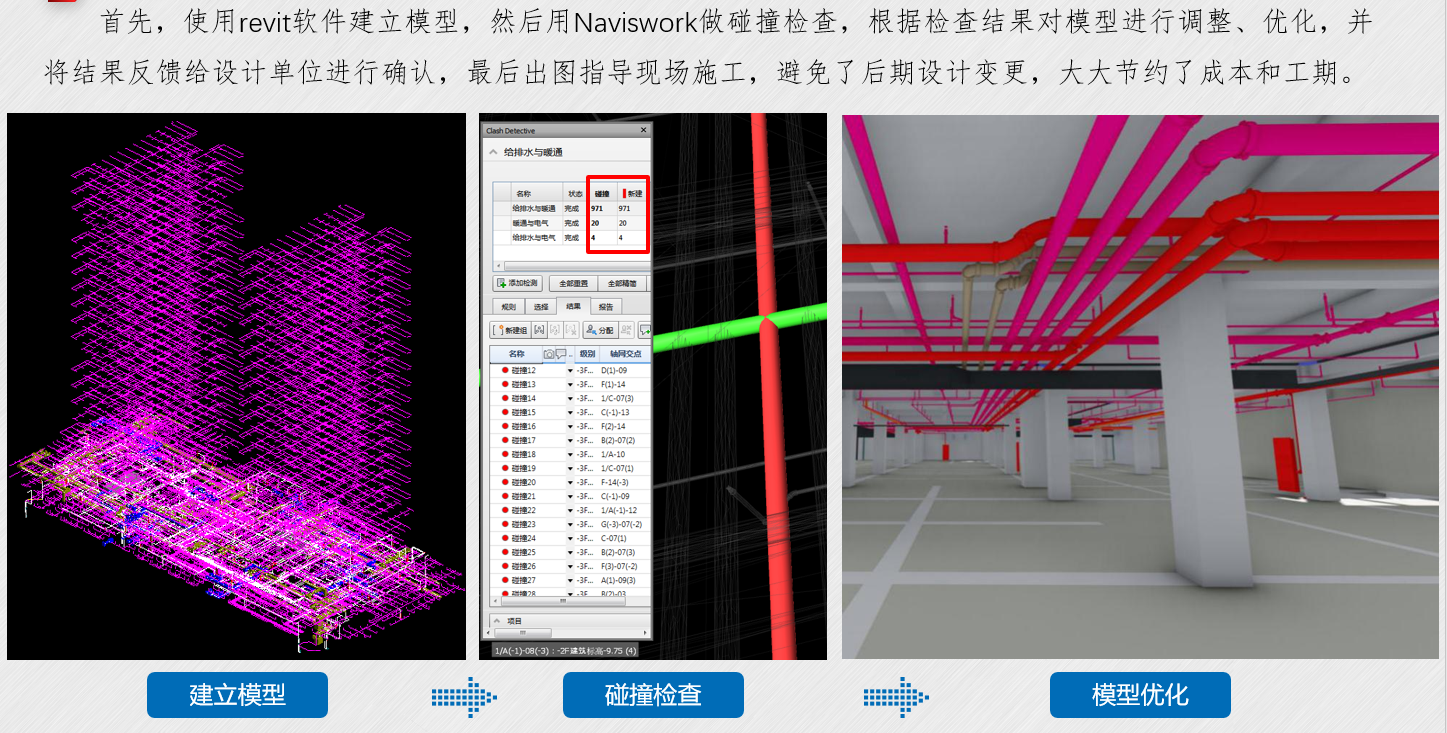Switch to the 选择 tab

[541, 306]
